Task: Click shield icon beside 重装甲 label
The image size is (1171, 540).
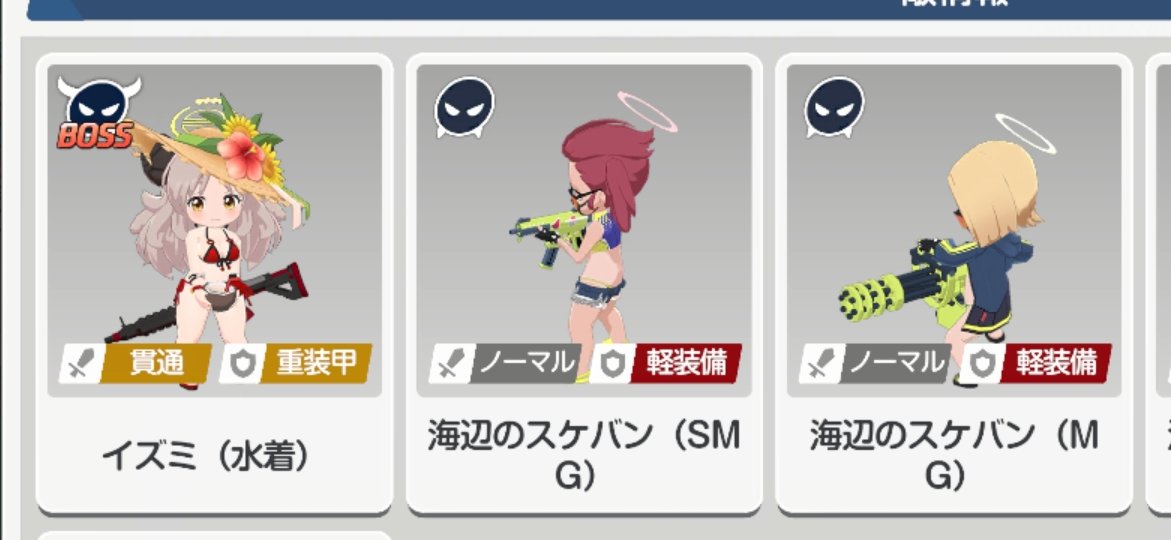Action: click(242, 364)
